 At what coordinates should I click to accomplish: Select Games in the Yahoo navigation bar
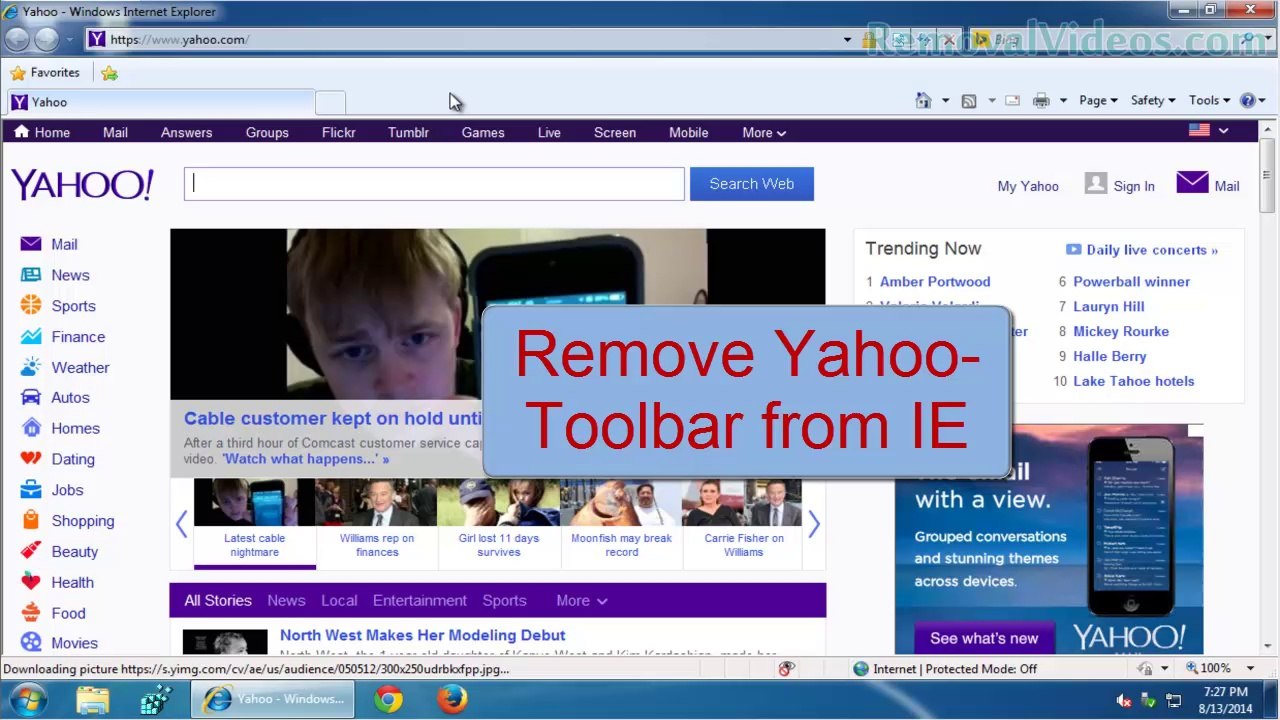pyautogui.click(x=483, y=133)
